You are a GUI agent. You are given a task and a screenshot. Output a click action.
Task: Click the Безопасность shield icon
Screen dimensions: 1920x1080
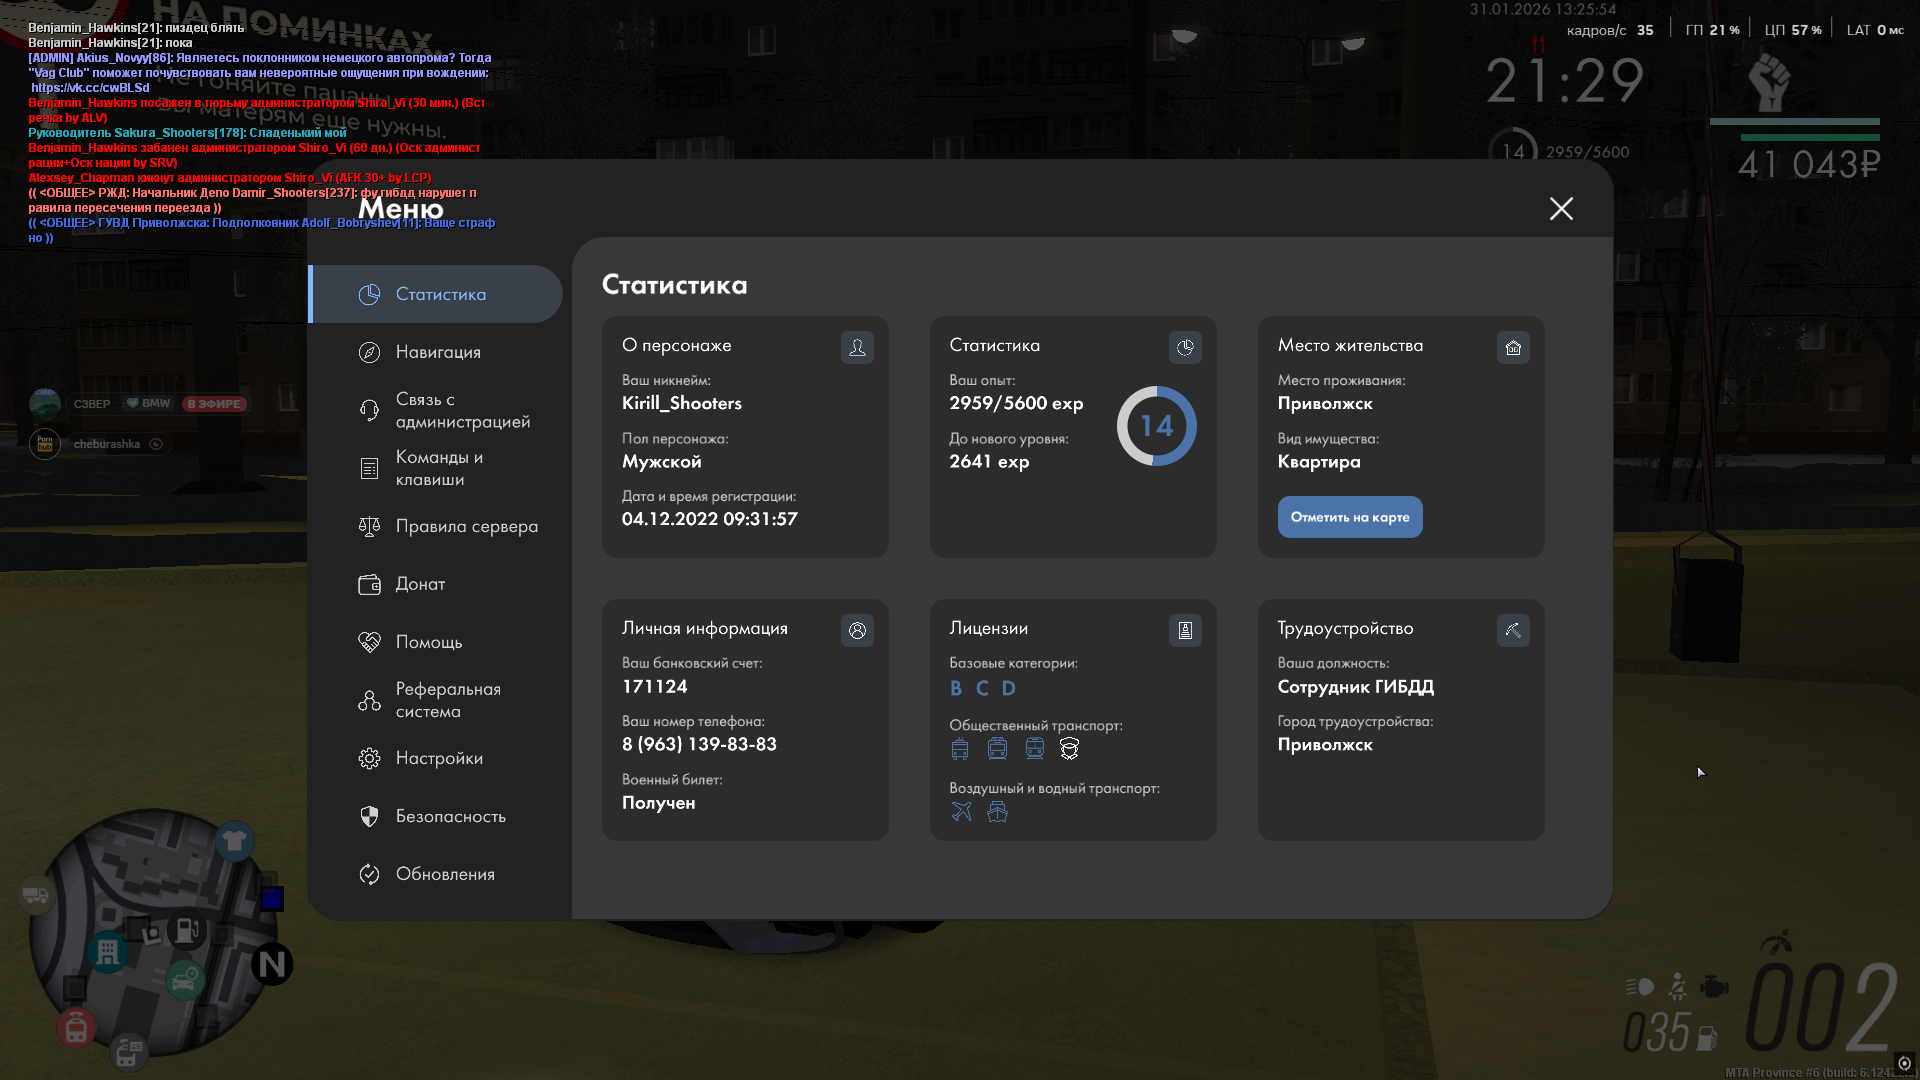pyautogui.click(x=369, y=816)
